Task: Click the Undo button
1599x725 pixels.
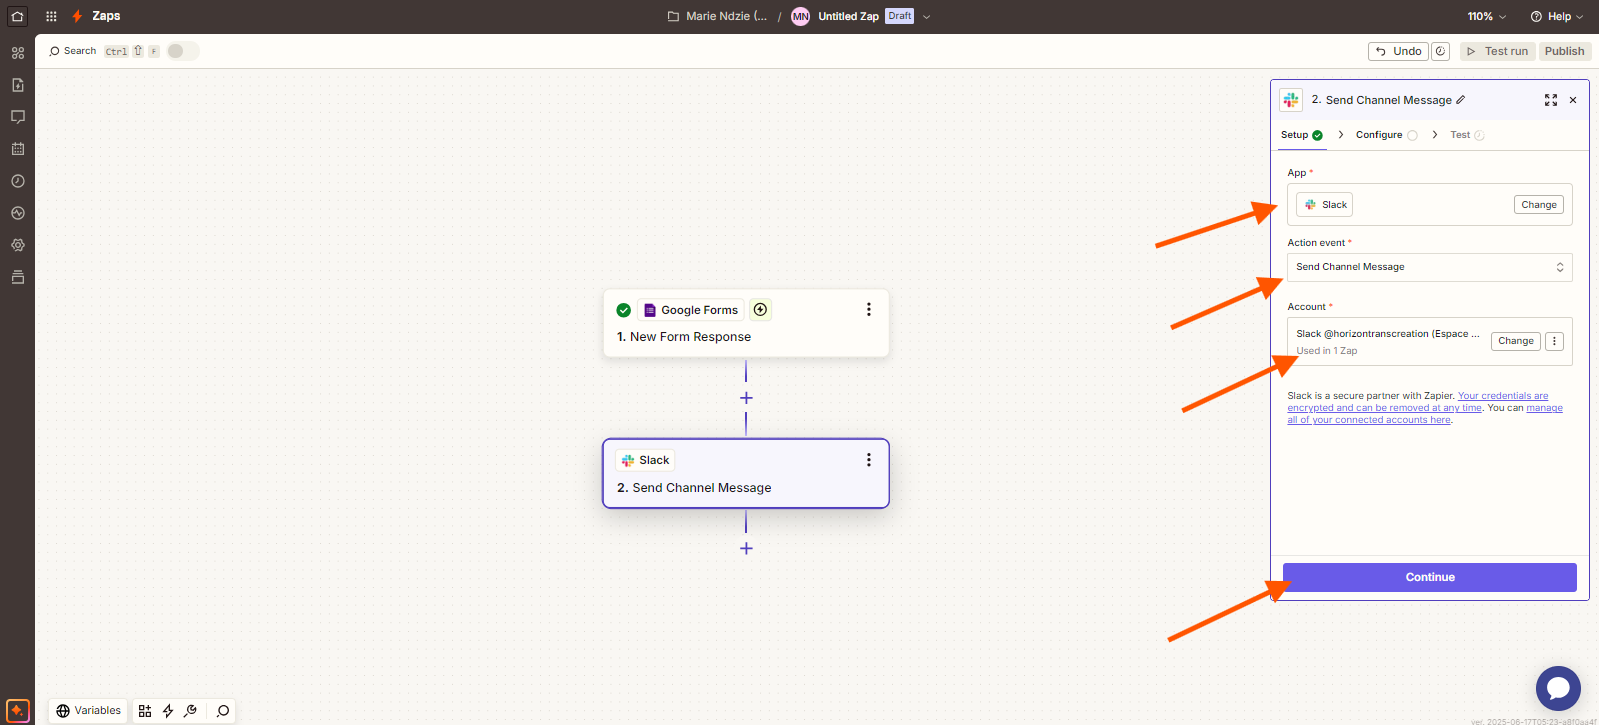Action: pyautogui.click(x=1398, y=51)
